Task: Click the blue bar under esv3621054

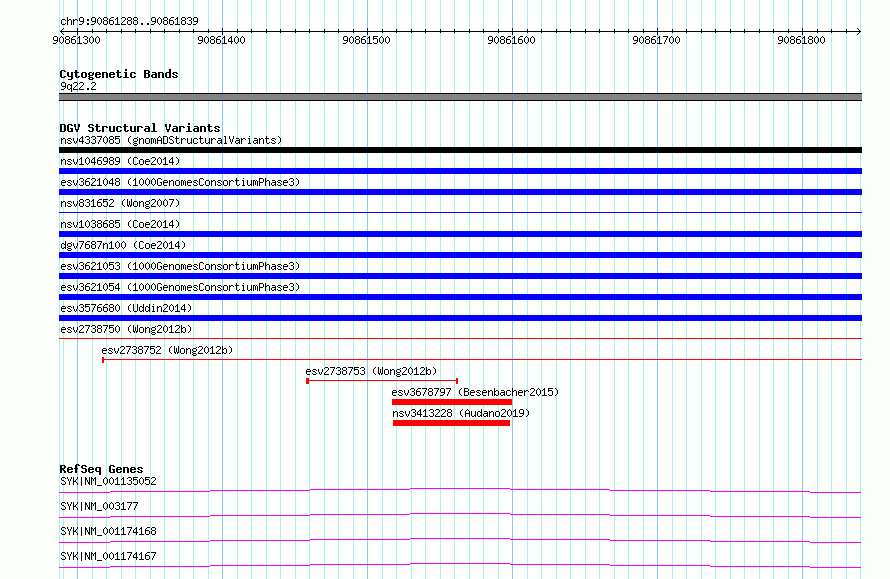Action: (x=460, y=297)
